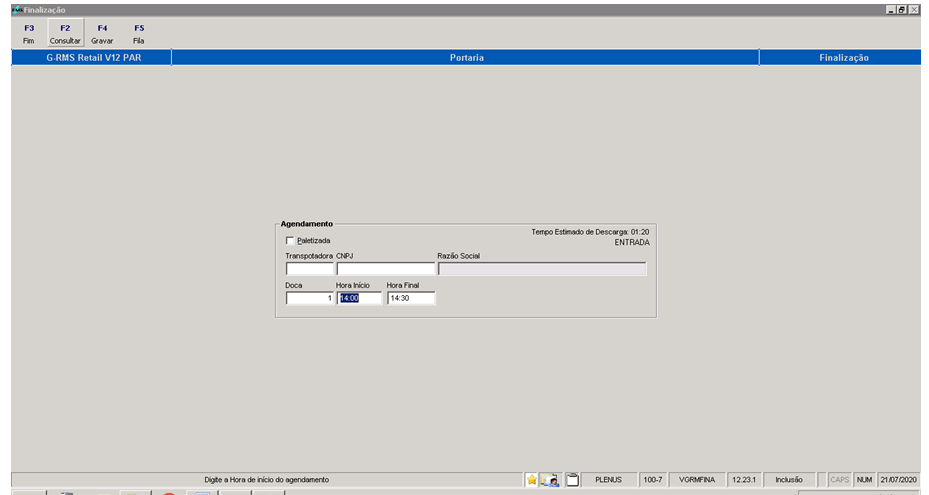Click the F2 Consultar toolbar button
This screenshot has width=929, height=495.
(65, 34)
